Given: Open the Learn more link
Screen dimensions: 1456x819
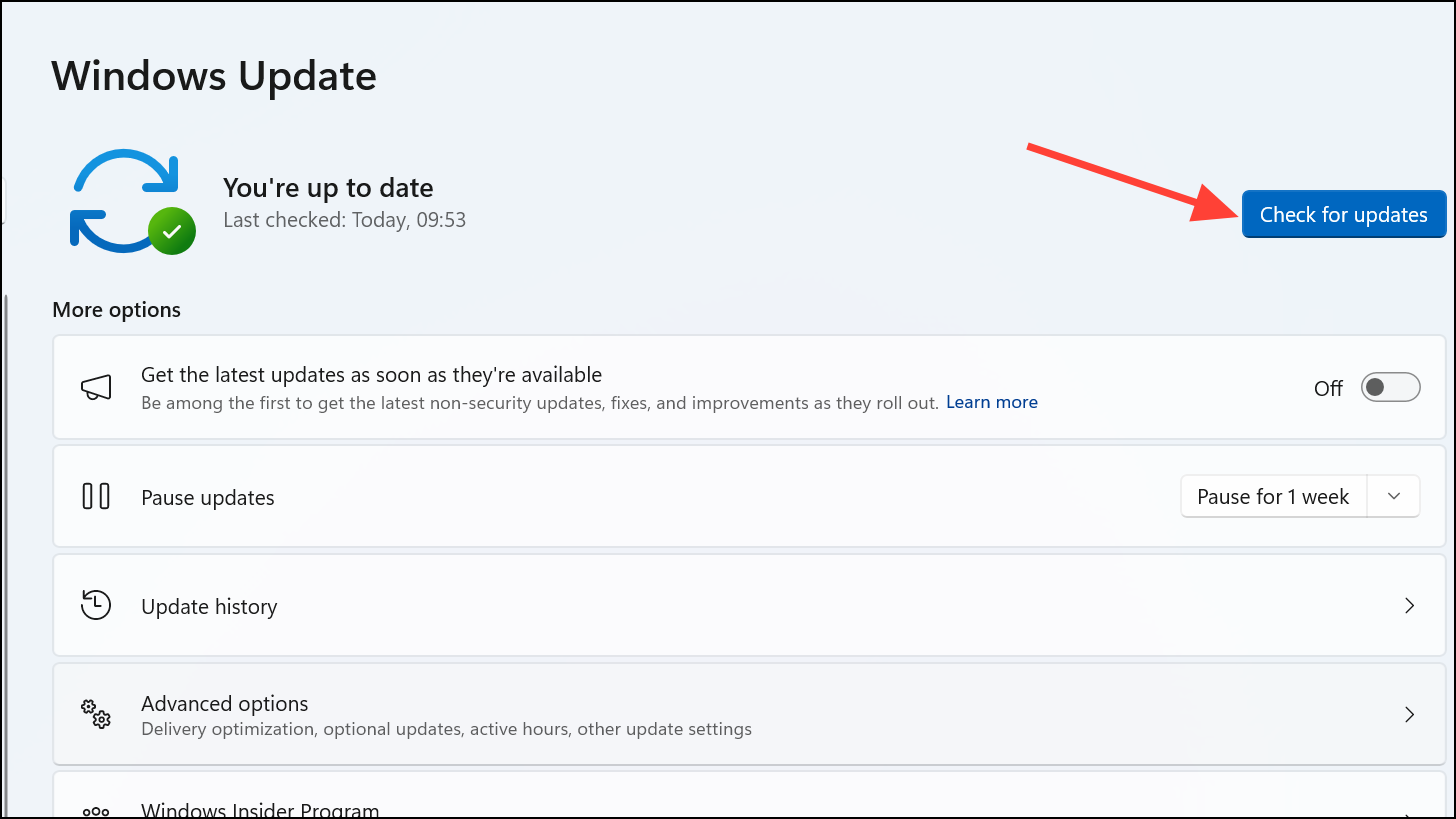Looking at the screenshot, I should [x=991, y=402].
